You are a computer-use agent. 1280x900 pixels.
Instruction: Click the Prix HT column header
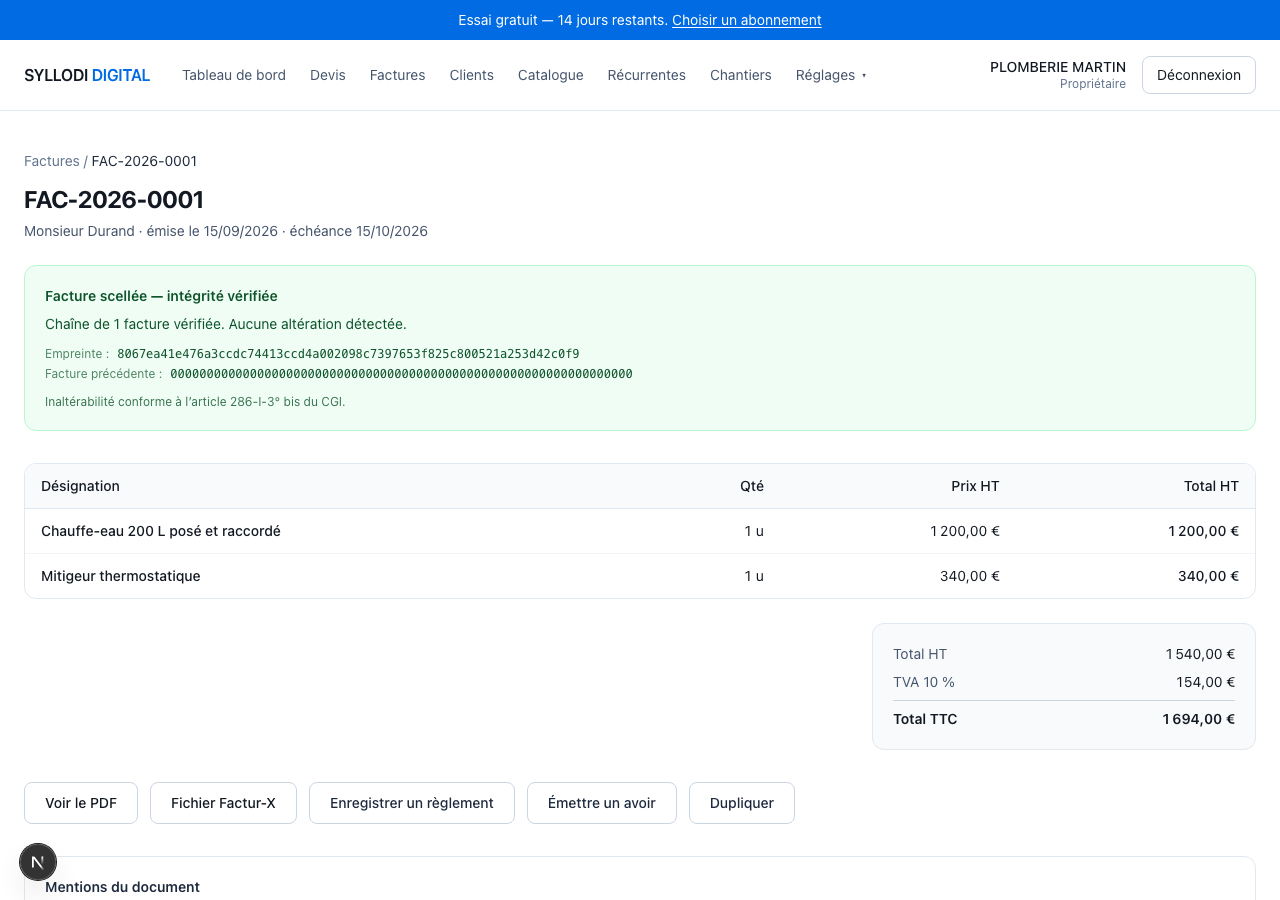[x=975, y=486]
